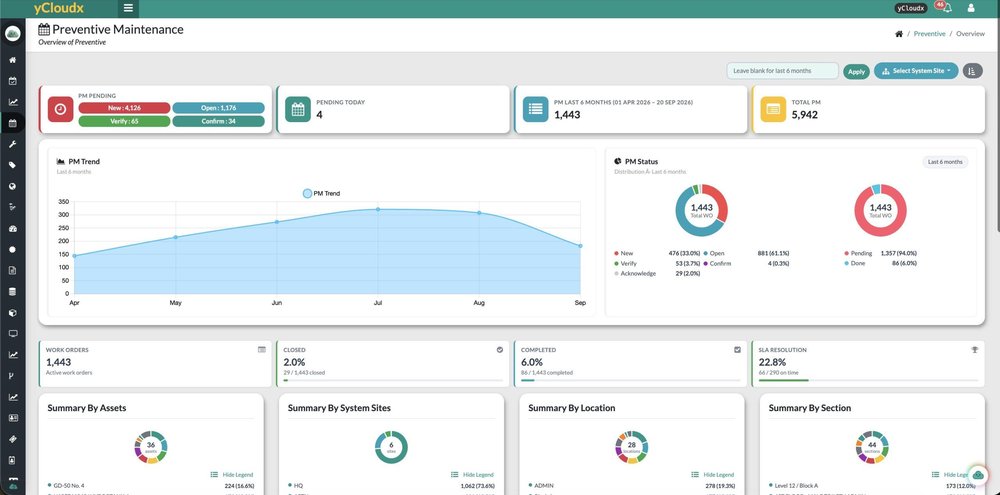Hide Legend in Summary By System Sites

click(x=472, y=475)
